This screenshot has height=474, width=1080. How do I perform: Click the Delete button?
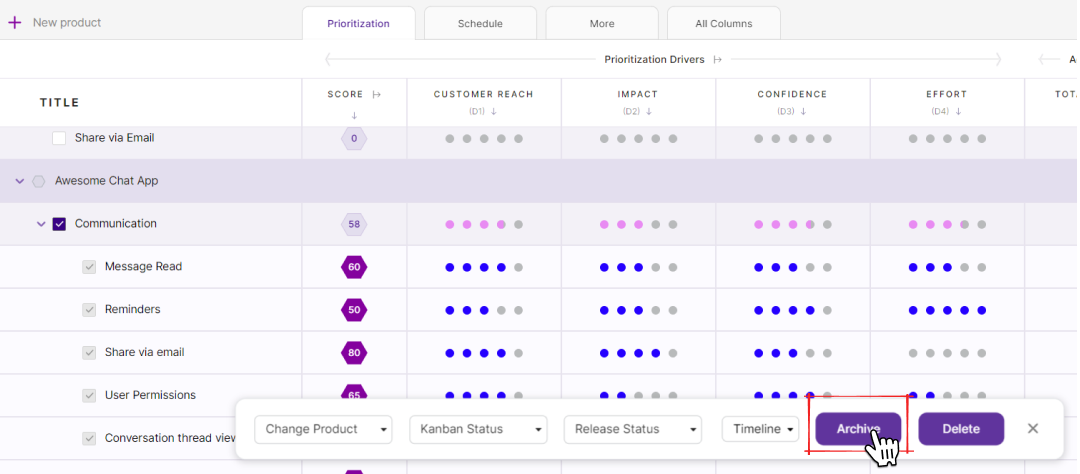pyautogui.click(x=960, y=429)
